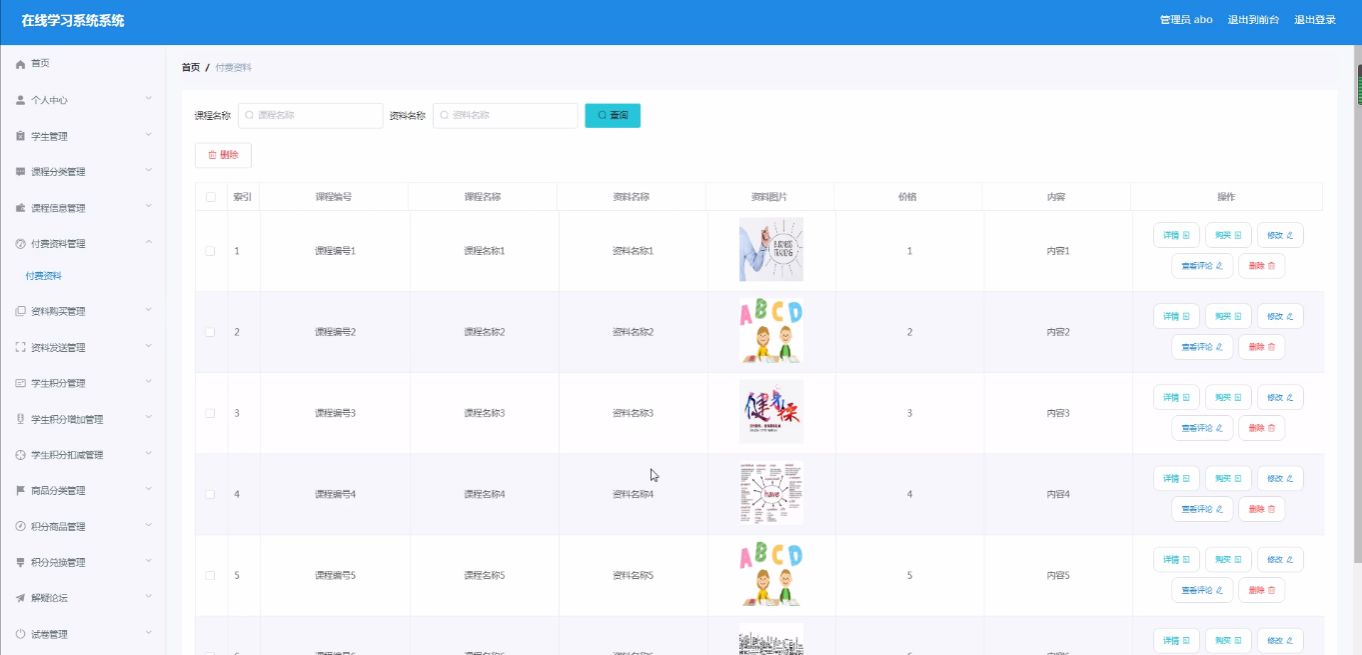Image resolution: width=1362 pixels, height=655 pixels.
Task: Check the checkbox for row 3
Action: pos(211,413)
